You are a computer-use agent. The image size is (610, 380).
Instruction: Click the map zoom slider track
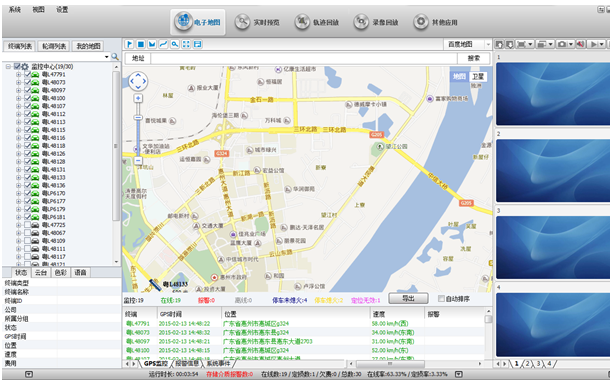[x=138, y=130]
